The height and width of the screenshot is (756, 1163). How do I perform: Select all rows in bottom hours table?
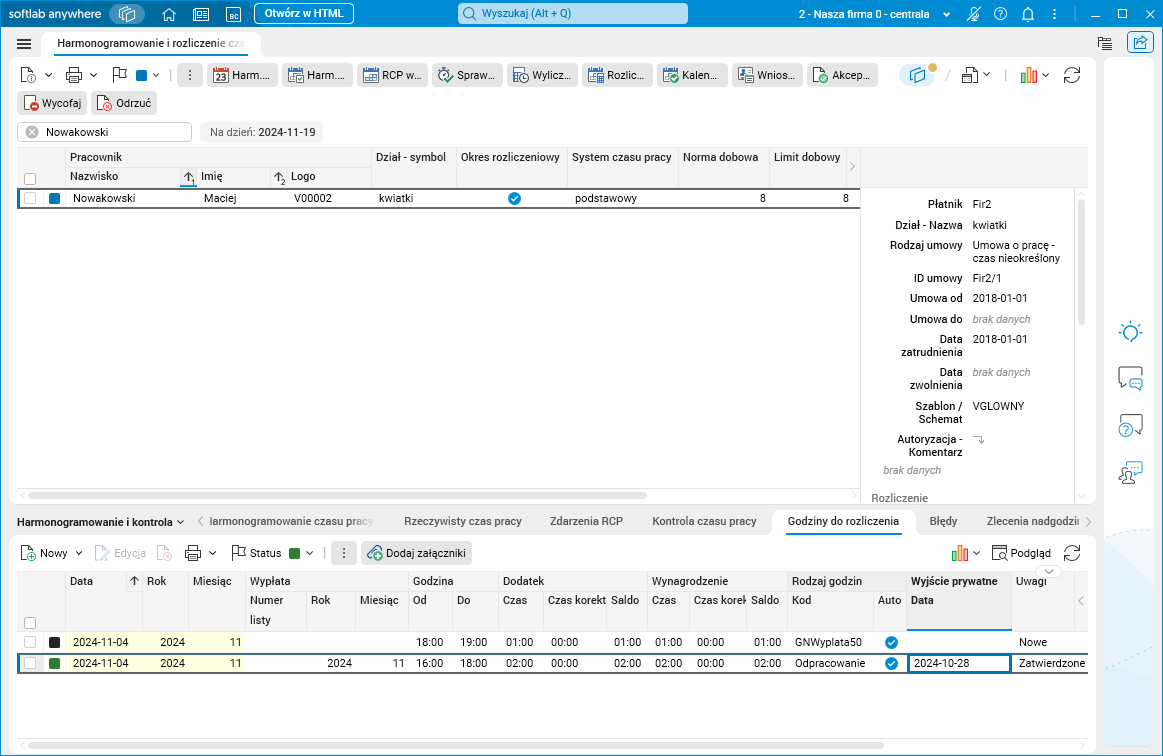[30, 622]
